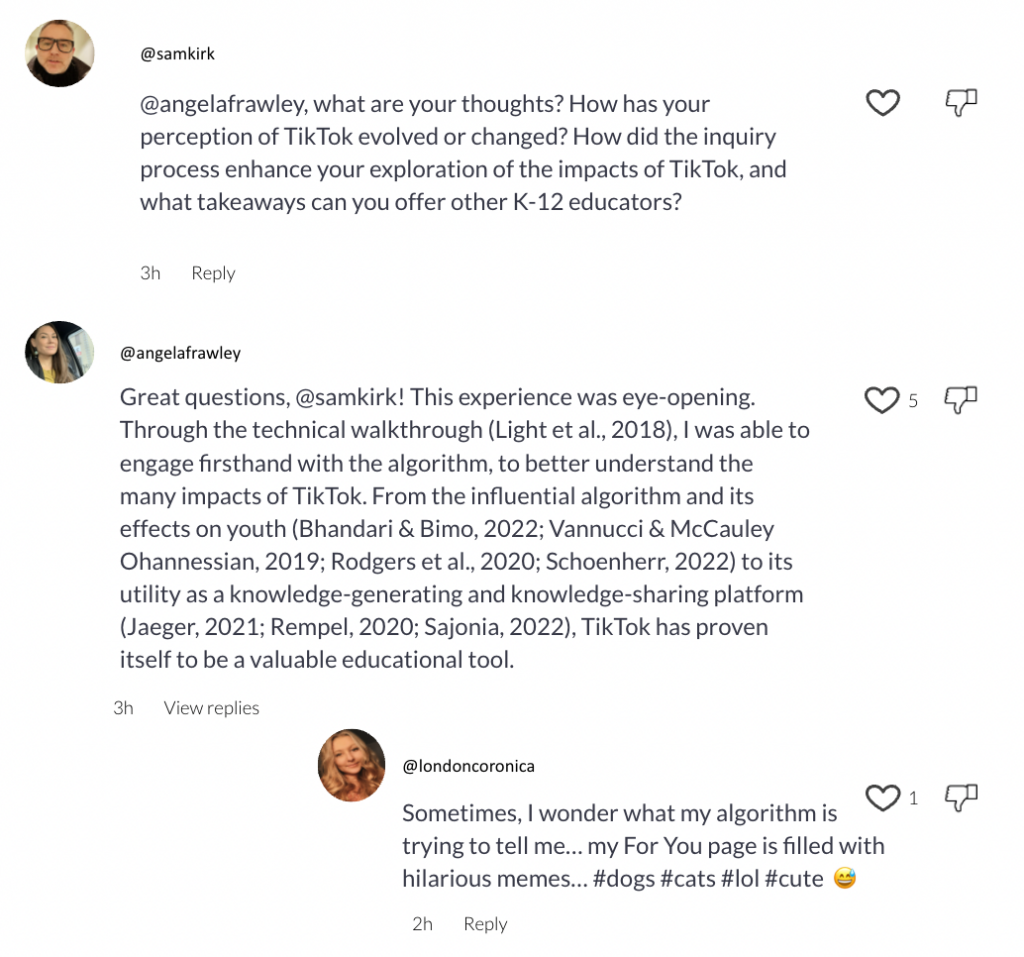Viewport: 1024px width, 957px height.
Task: Open @angelafrawley's profile picture
Action: 60,352
